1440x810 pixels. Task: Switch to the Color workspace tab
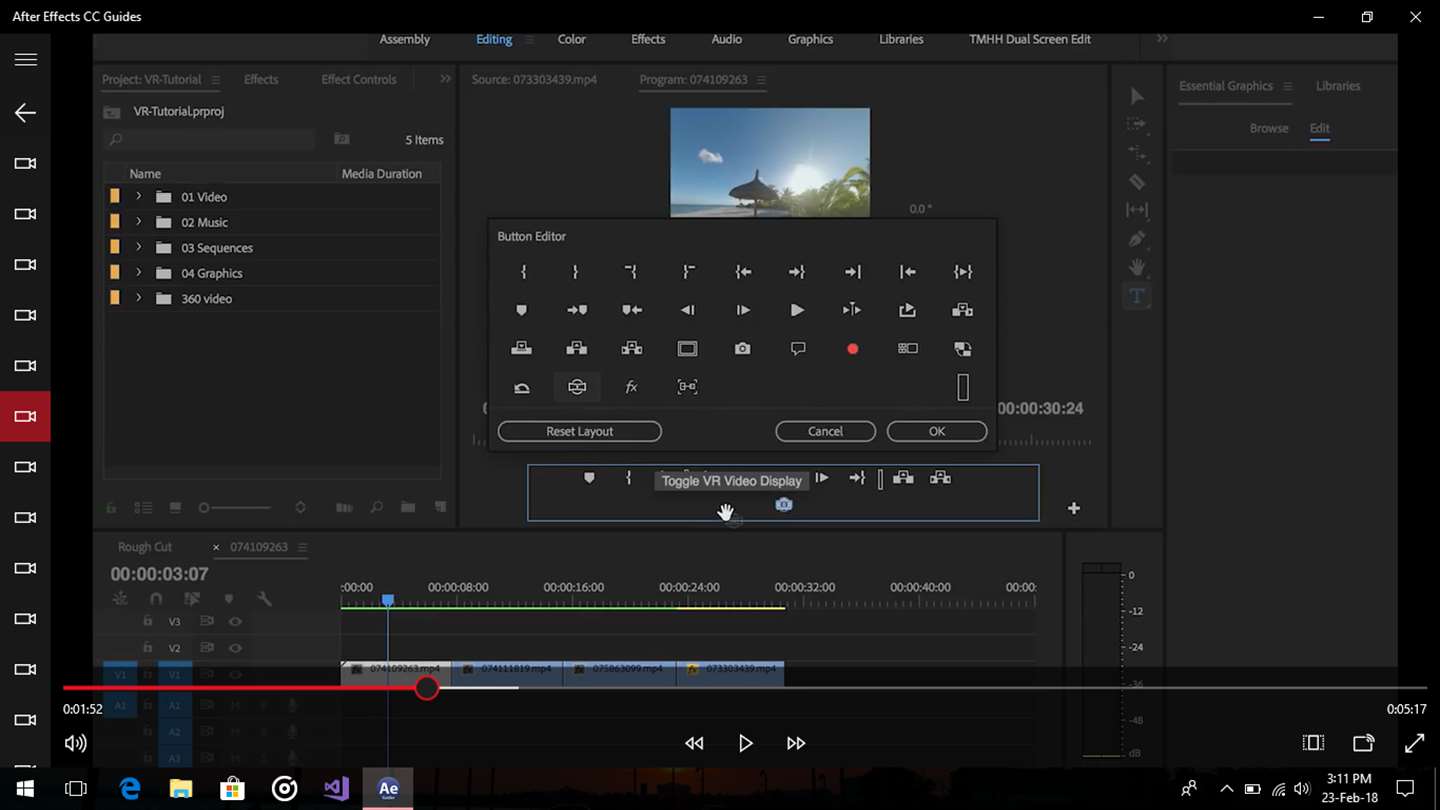(x=571, y=39)
